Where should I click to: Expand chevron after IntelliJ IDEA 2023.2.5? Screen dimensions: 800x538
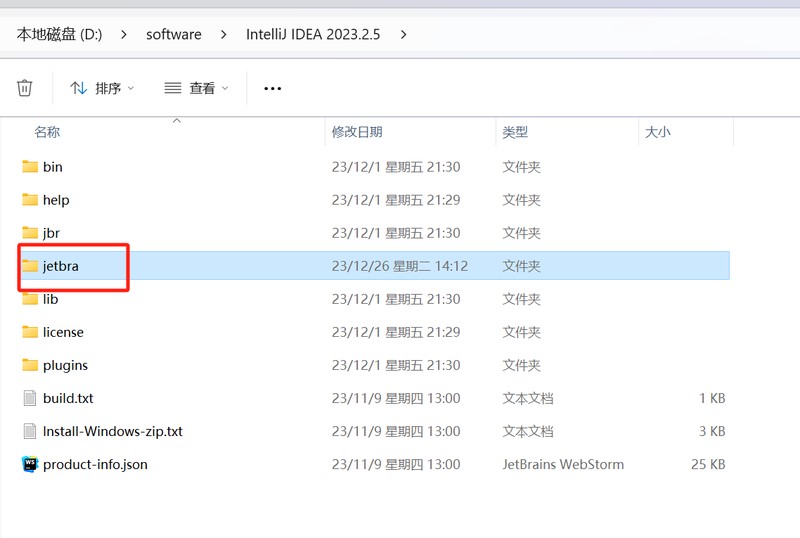pyautogui.click(x=404, y=34)
